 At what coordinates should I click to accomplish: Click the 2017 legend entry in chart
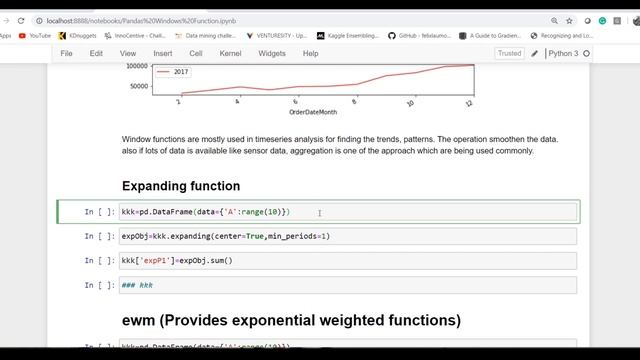(x=173, y=72)
